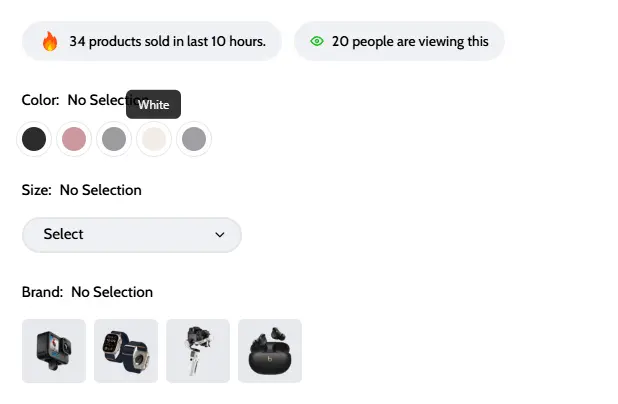Click the 'Color:' label
Viewport: 618px width, 404px height.
[x=40, y=100]
